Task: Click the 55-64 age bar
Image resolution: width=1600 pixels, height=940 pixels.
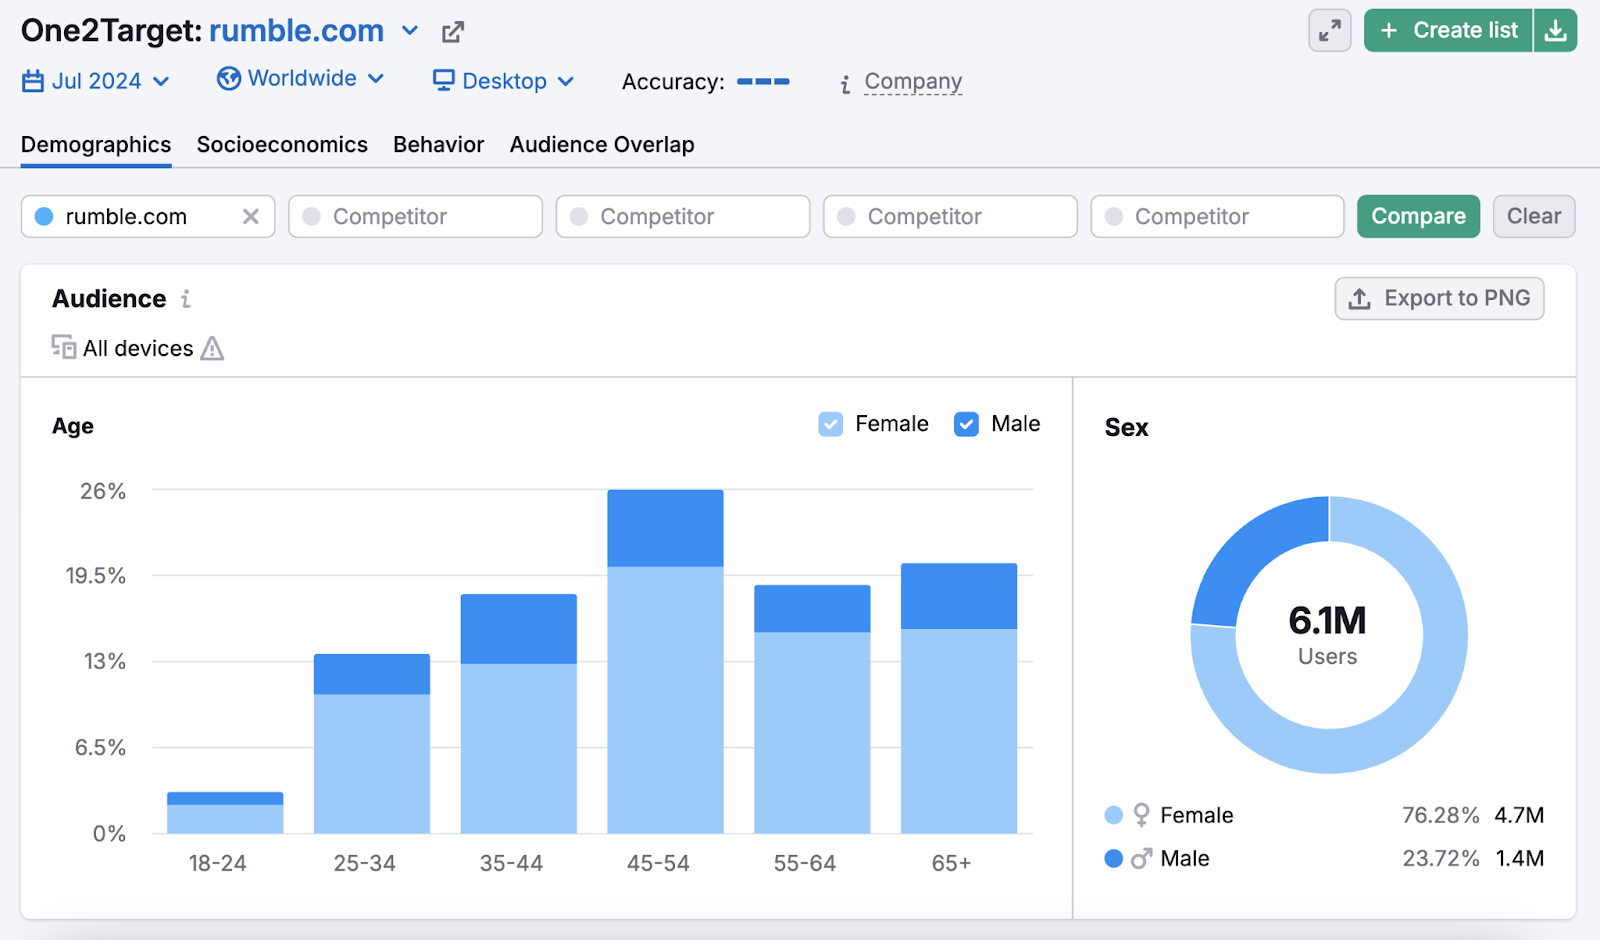Action: pos(812,709)
